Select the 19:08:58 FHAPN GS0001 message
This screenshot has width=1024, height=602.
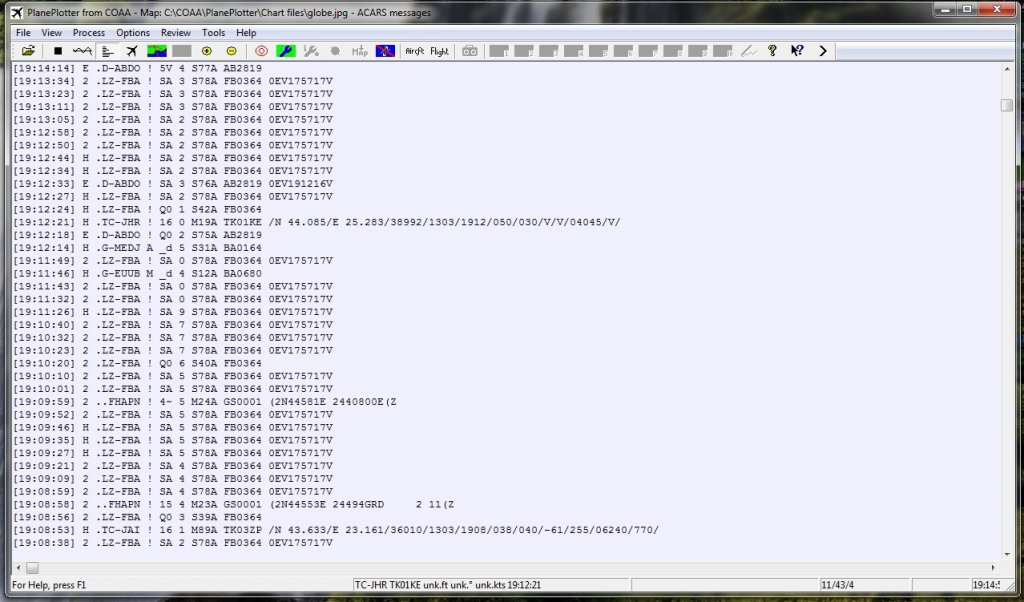tap(233, 504)
